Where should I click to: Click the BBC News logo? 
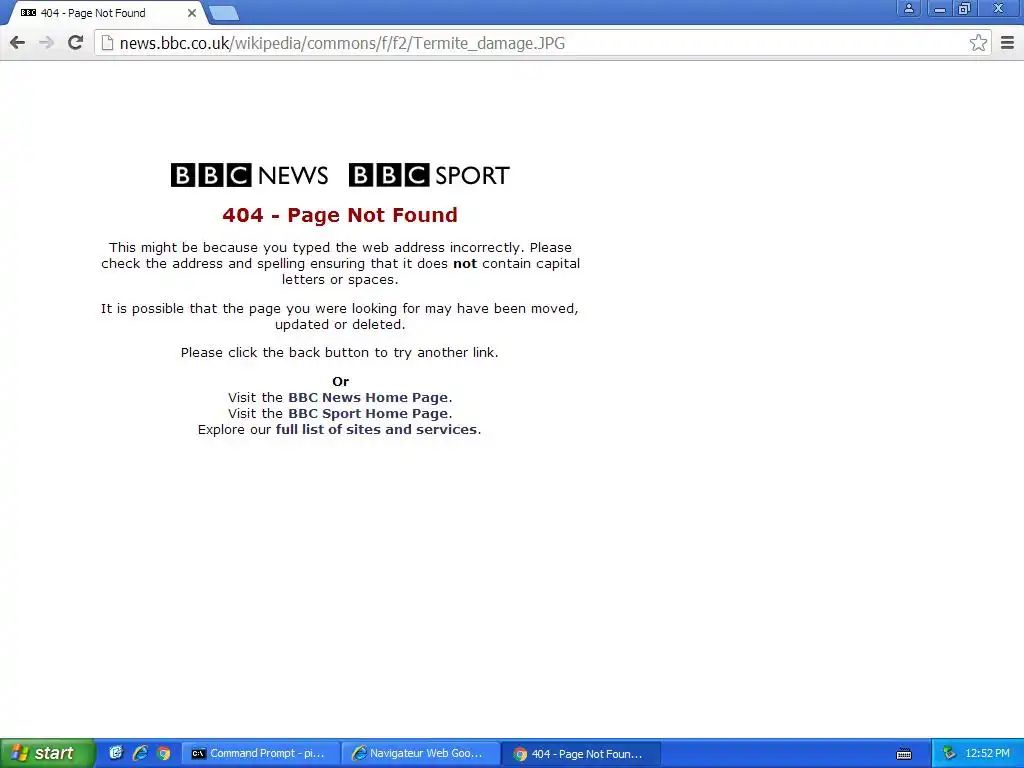pos(249,175)
